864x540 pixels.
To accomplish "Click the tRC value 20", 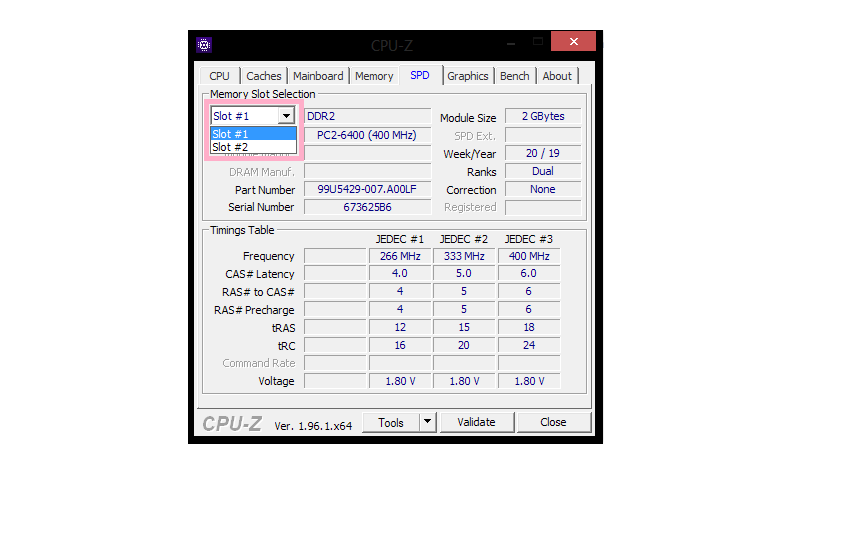I will coord(464,345).
